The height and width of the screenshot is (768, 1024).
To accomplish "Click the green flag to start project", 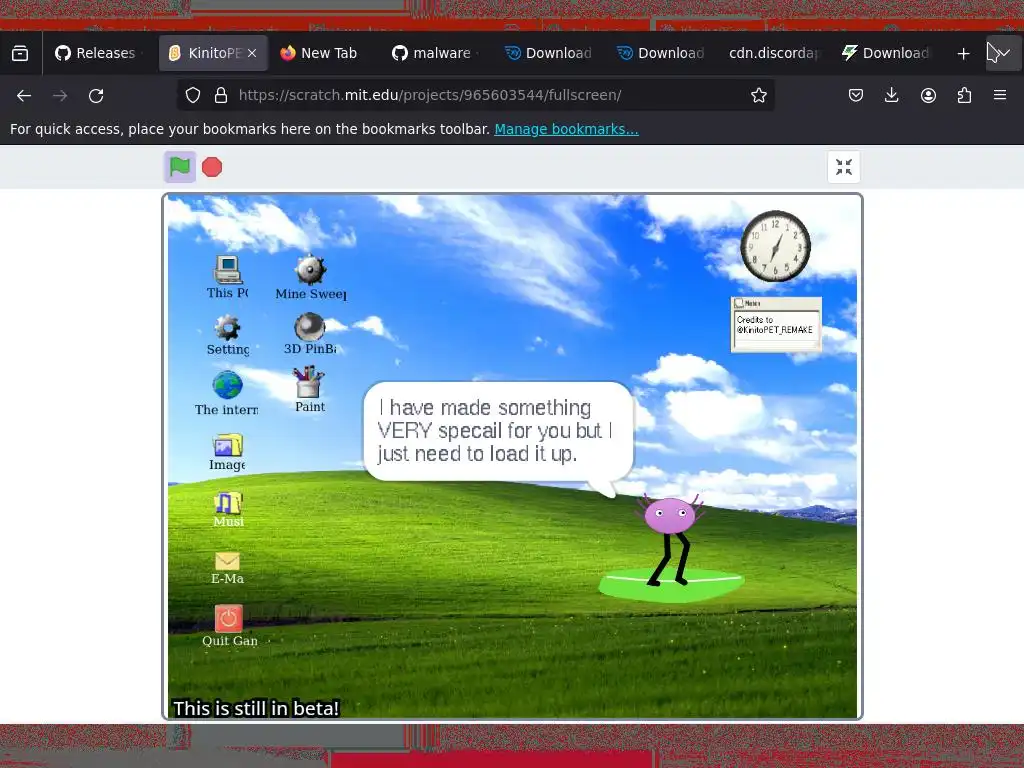I will point(180,167).
